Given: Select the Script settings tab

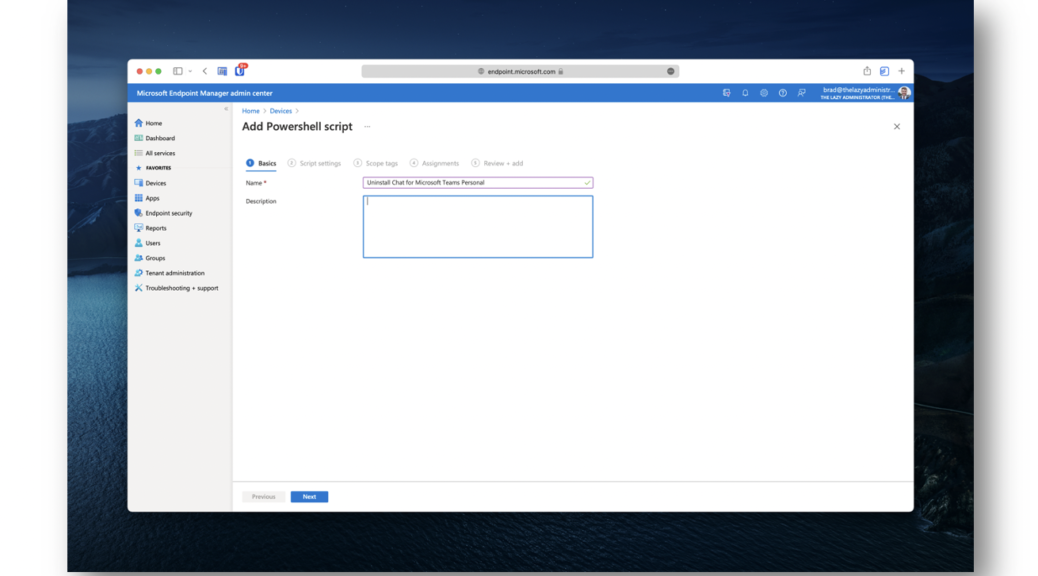Looking at the screenshot, I should (x=314, y=164).
